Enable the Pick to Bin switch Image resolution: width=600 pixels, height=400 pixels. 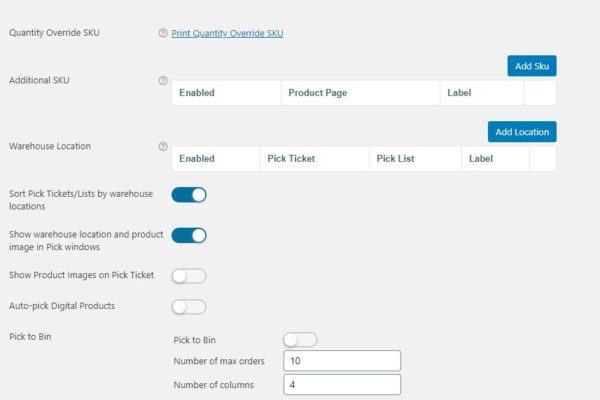[300, 340]
